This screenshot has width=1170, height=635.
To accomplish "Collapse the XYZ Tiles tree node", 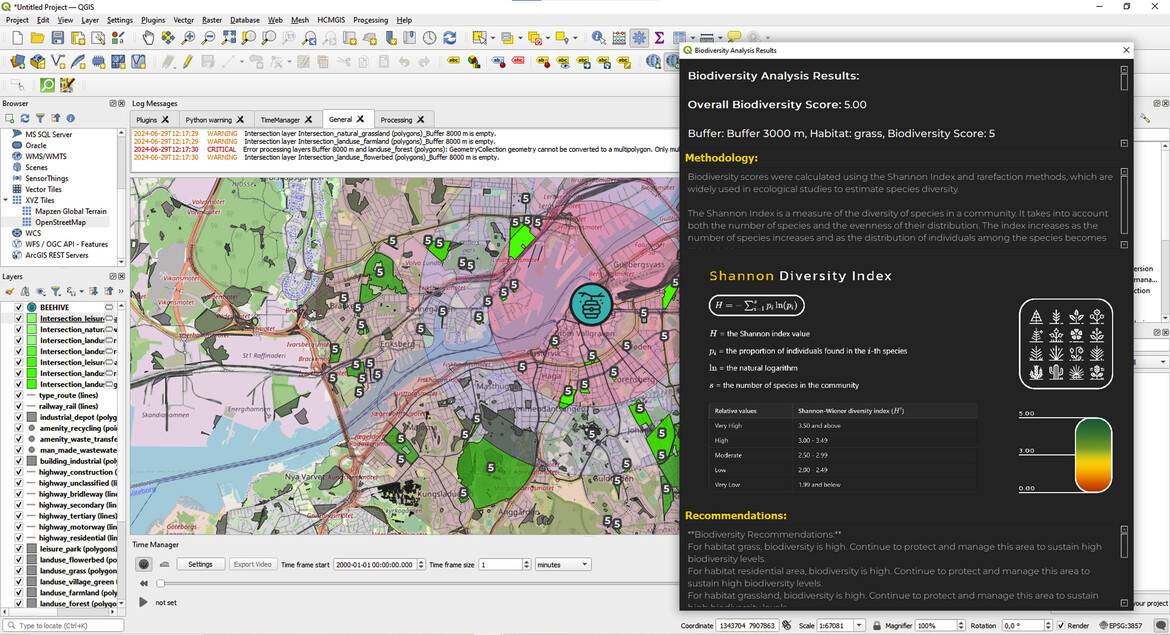I will (7, 200).
